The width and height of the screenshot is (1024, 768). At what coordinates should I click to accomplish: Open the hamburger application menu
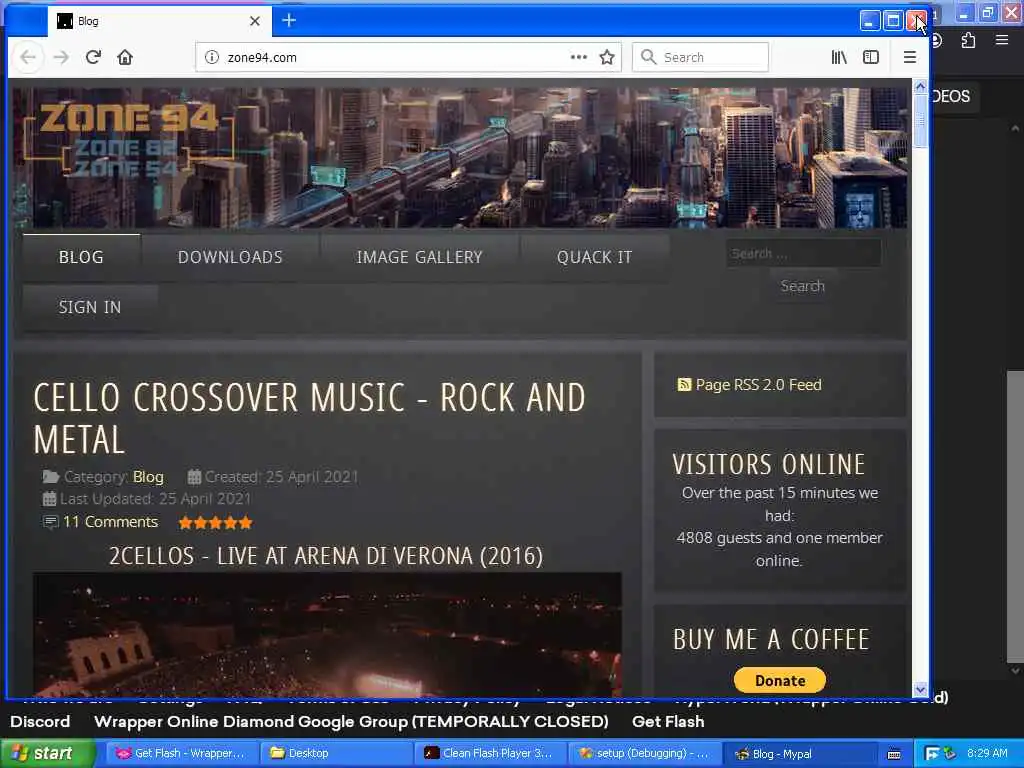(910, 57)
